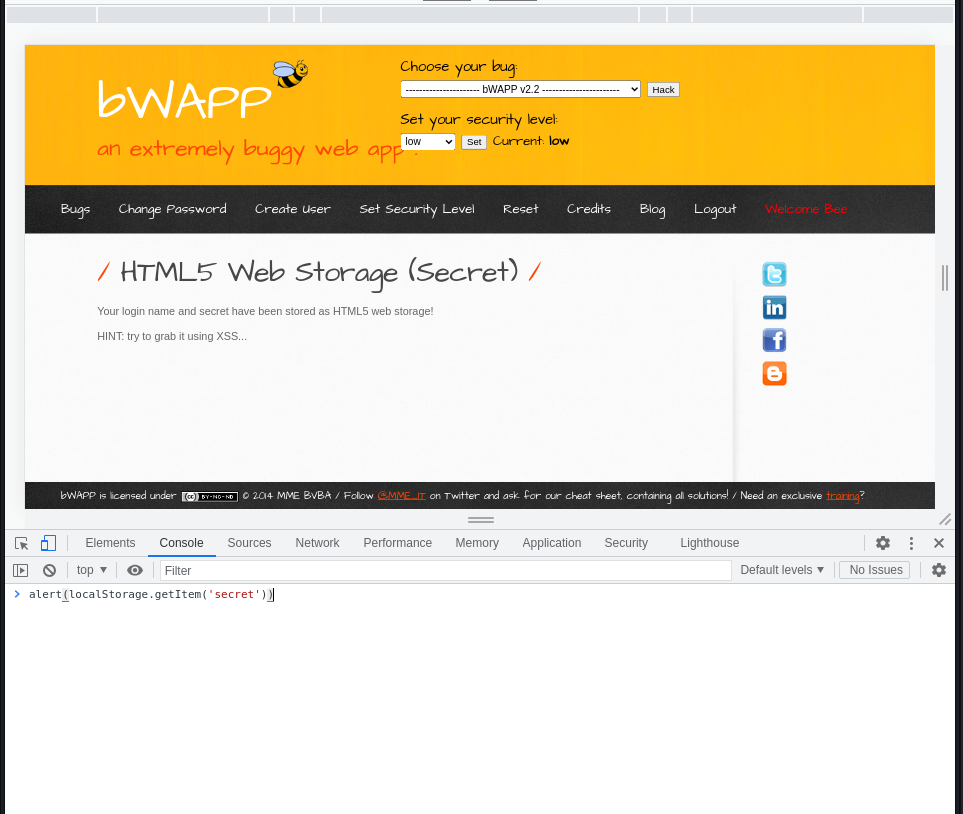Viewport: 963px width, 814px height.
Task: Expand the Choose your bug dropdown
Action: click(520, 89)
